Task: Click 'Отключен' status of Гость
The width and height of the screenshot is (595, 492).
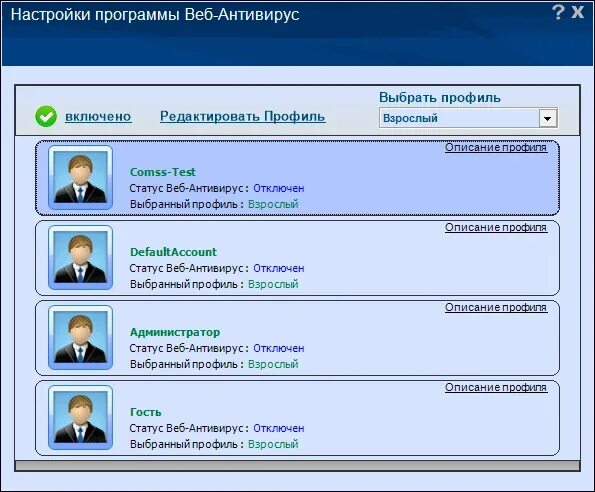Action: [279, 428]
